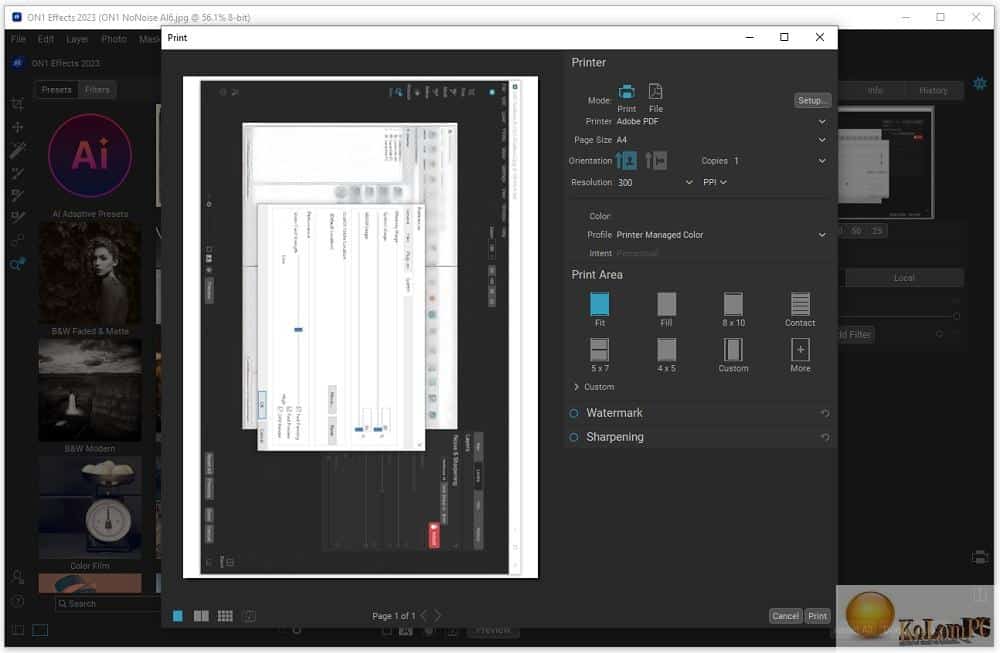Select the Crop tool in ON1 Effects
The height and width of the screenshot is (653, 1000).
pos(18,105)
